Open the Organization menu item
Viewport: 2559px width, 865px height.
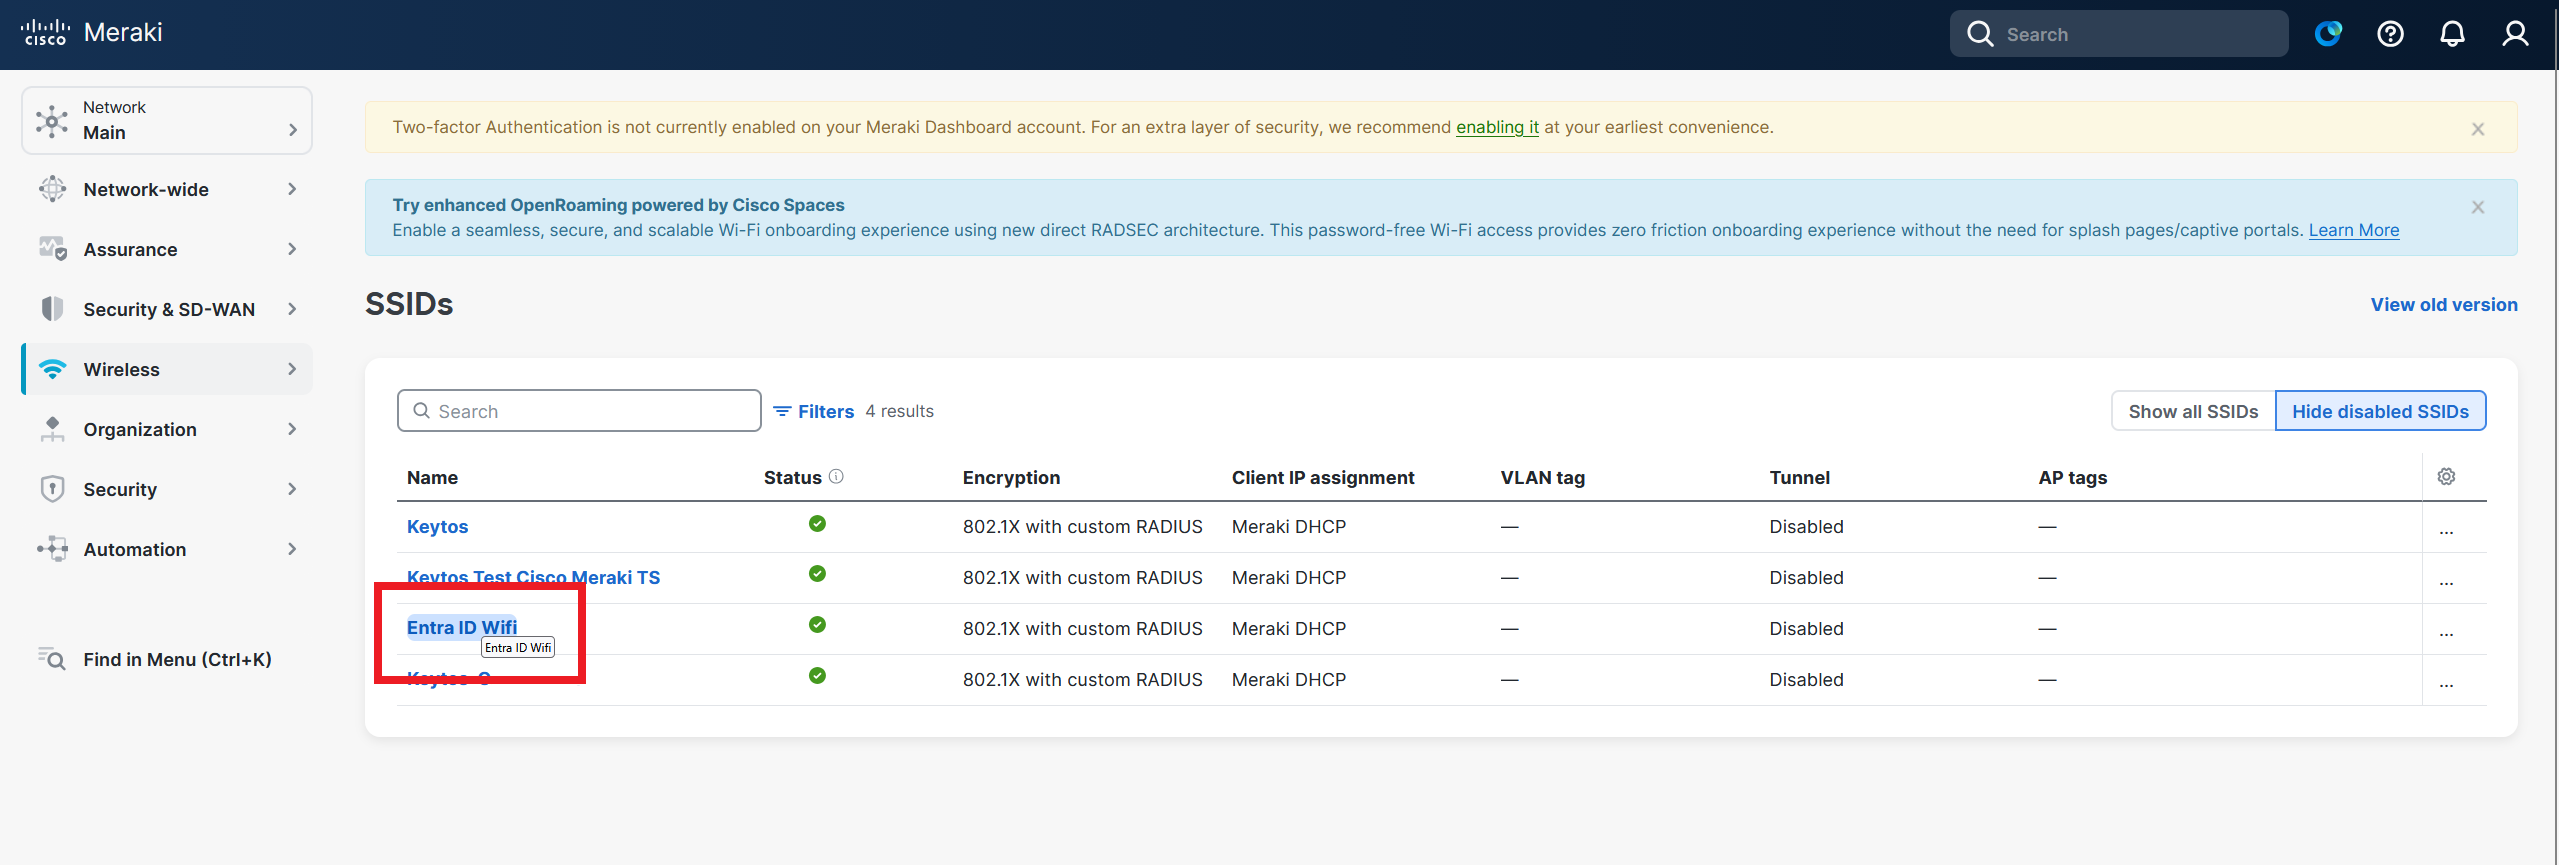167,429
